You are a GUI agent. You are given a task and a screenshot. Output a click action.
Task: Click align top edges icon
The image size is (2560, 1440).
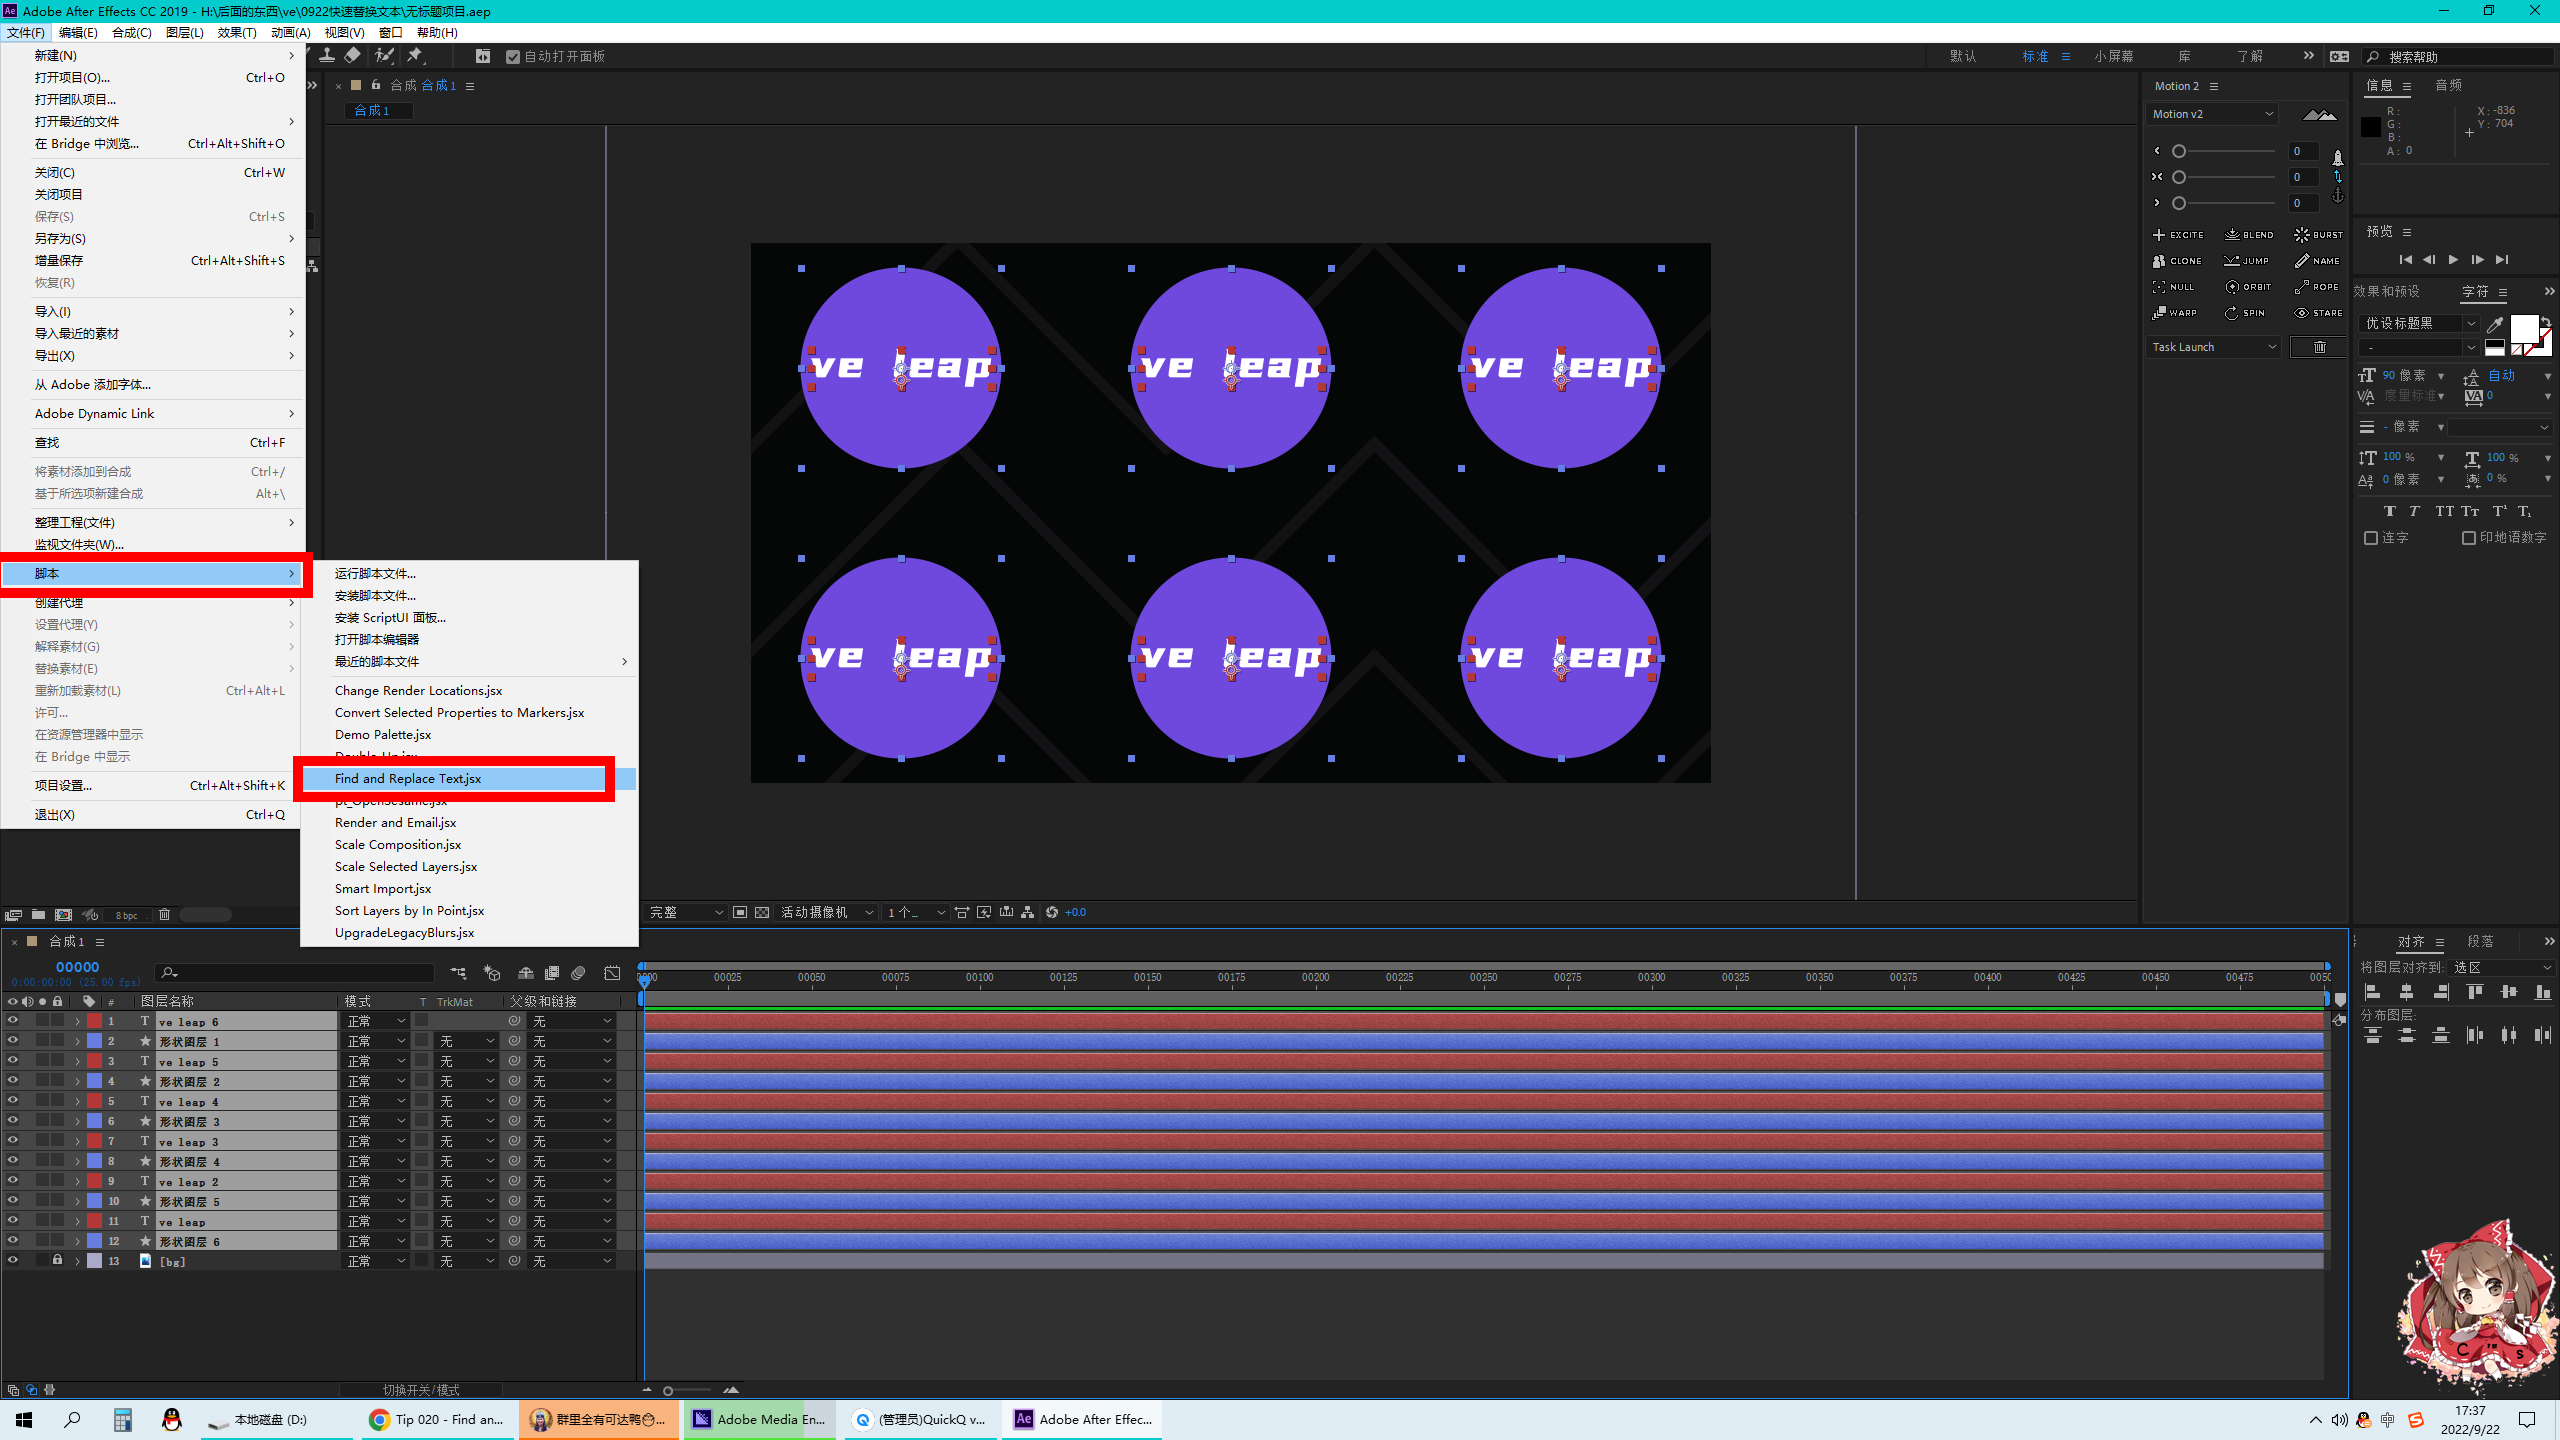2475,992
